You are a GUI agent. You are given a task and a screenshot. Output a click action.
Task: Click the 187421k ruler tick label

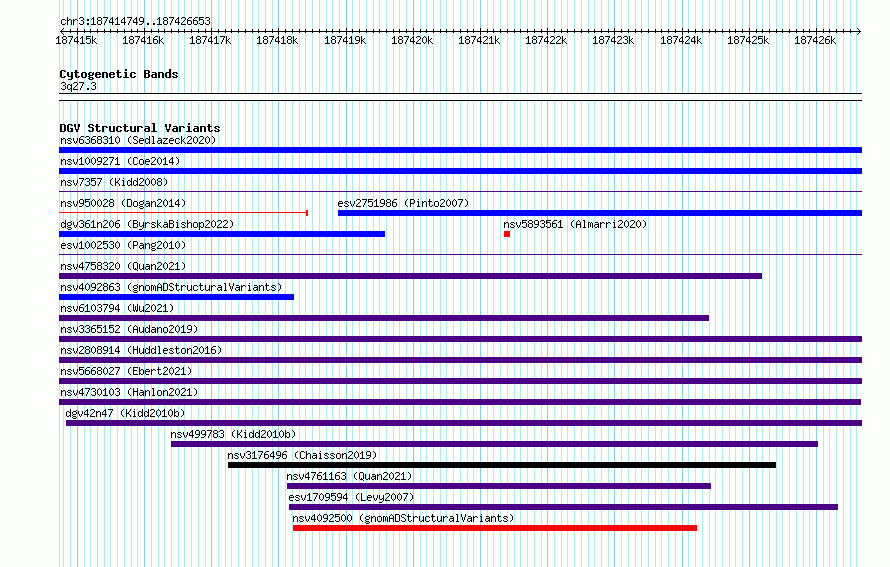pos(479,40)
